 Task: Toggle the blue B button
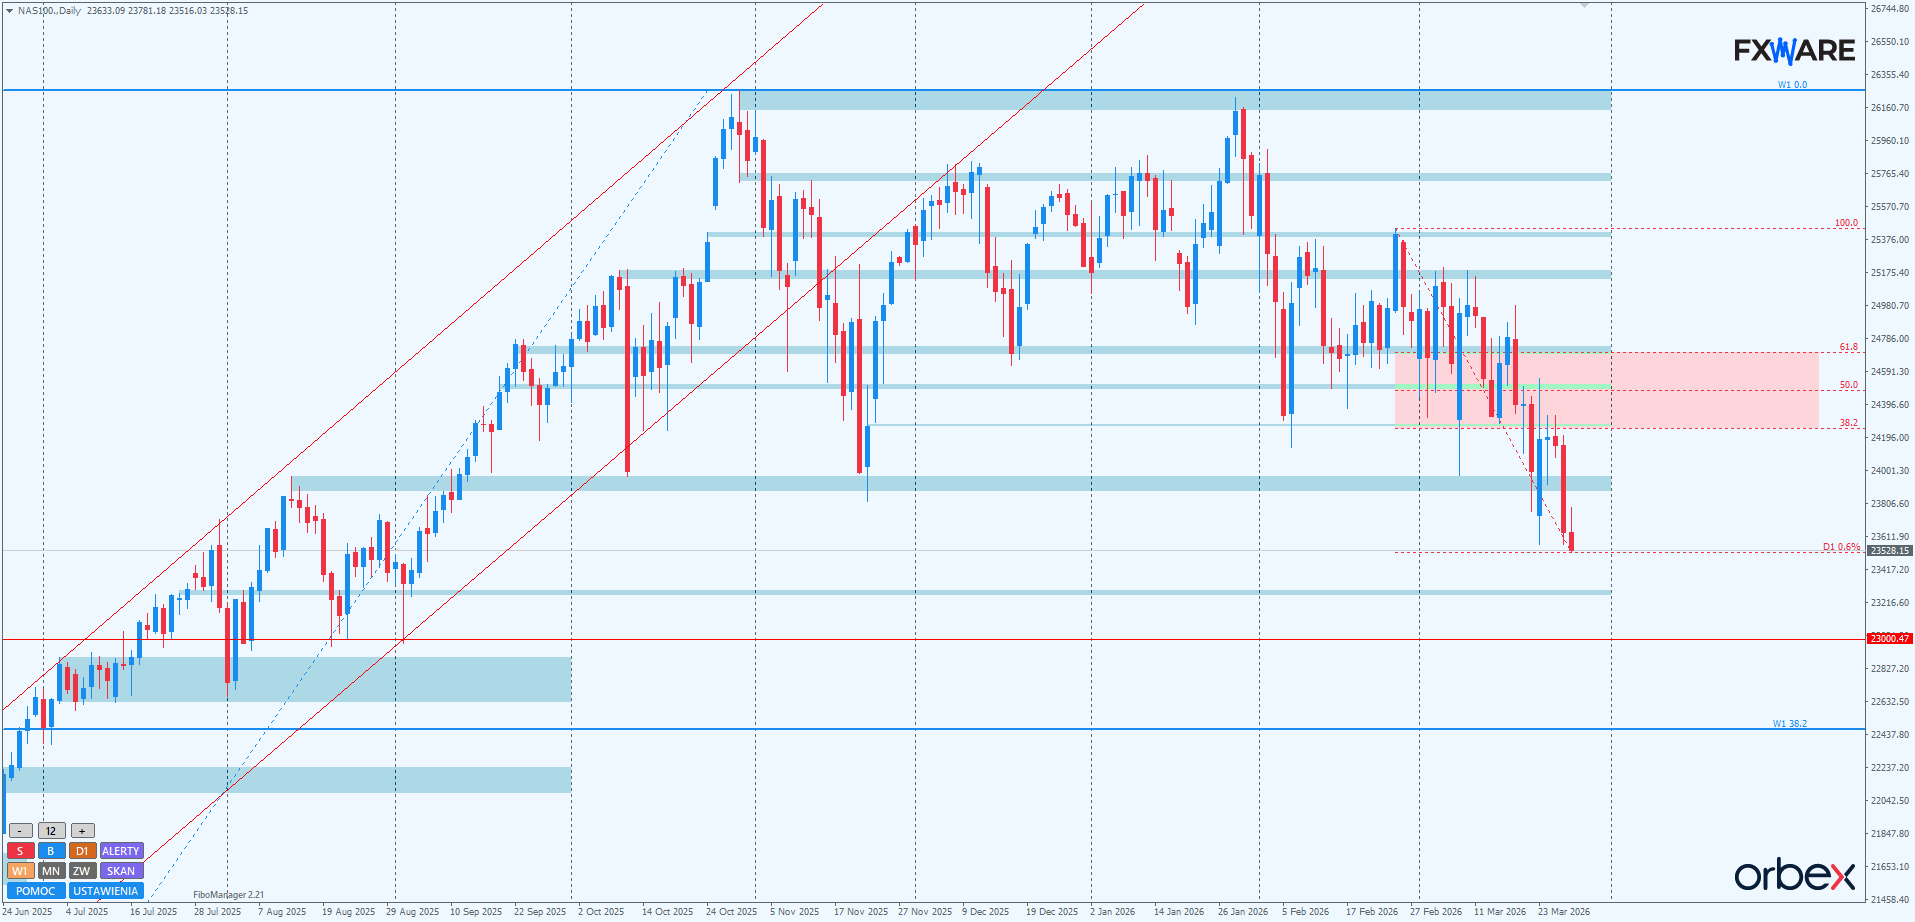pos(51,851)
